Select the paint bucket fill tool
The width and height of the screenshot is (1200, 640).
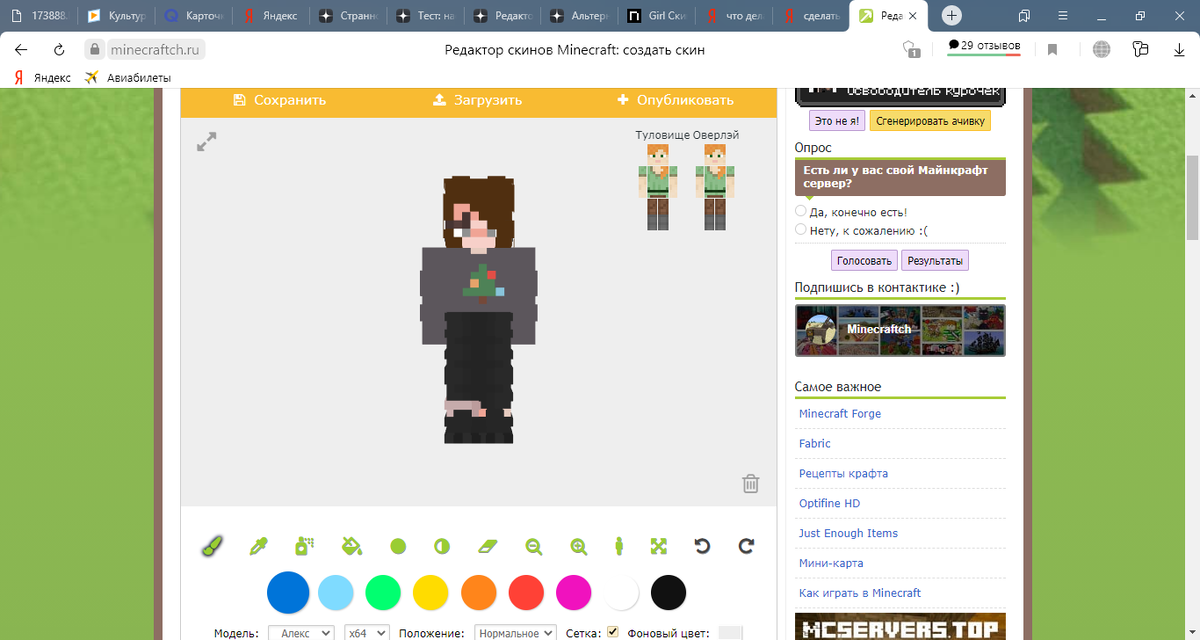351,546
